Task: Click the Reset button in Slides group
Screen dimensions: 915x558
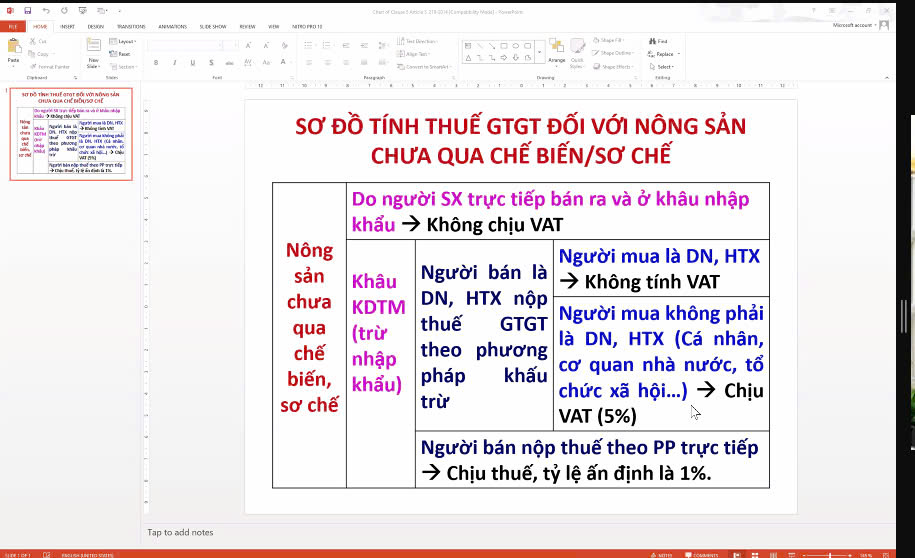Action: coord(123,54)
